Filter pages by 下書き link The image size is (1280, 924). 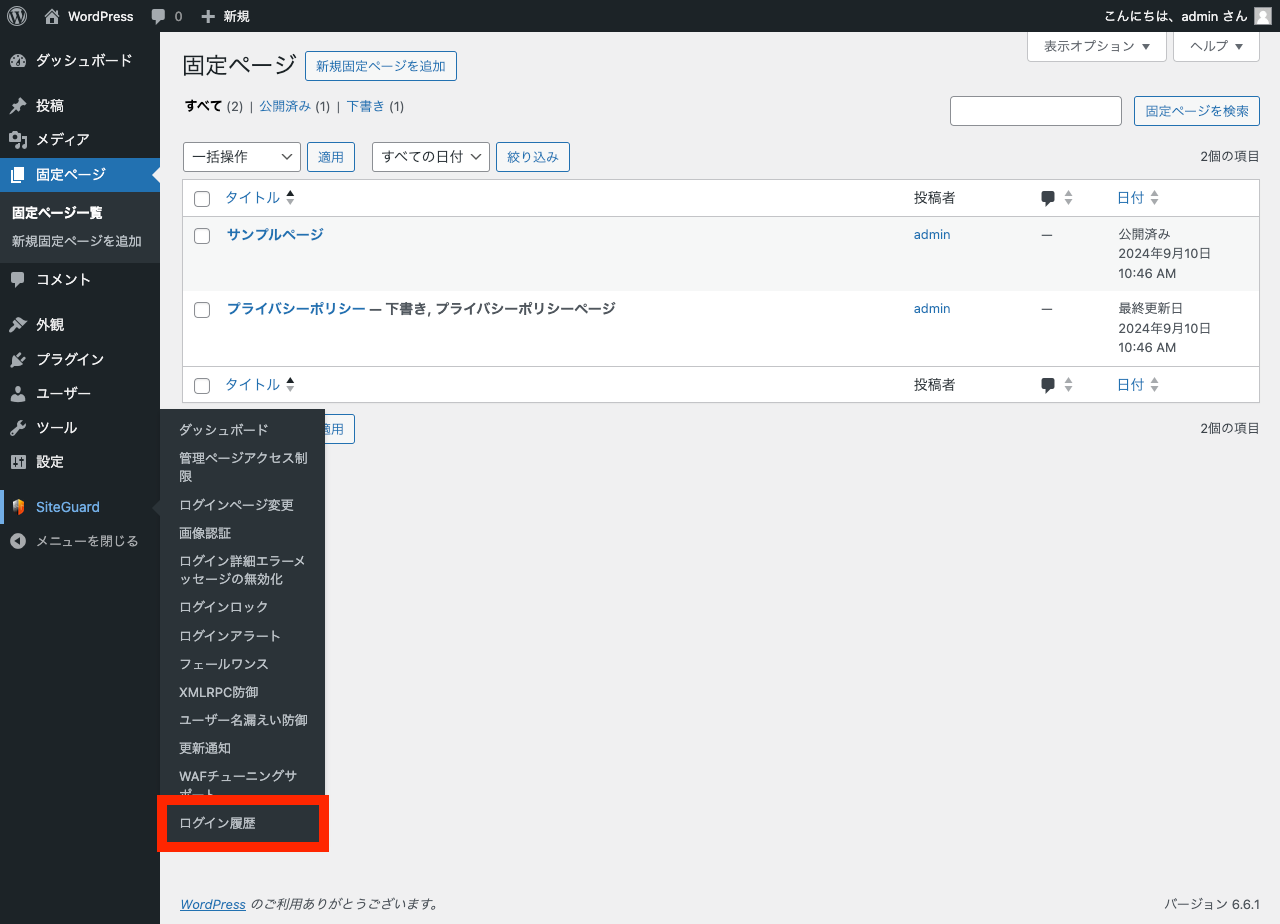point(365,106)
